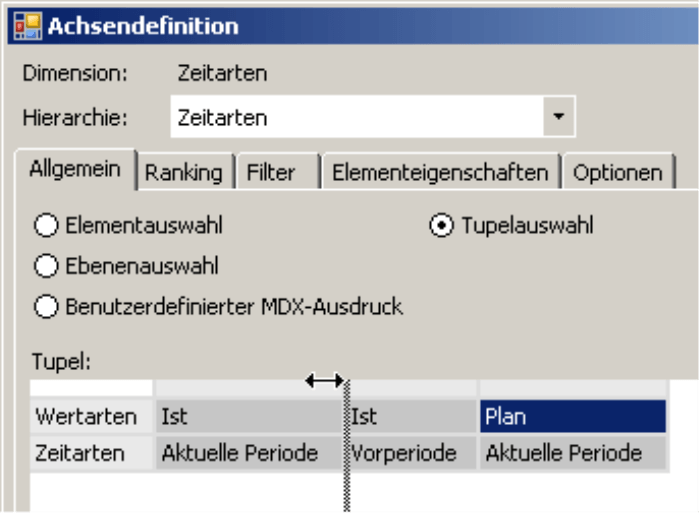Screen dimensions: 699x513
Task: Select the Elementauswahl radio button
Action: pyautogui.click(x=46, y=226)
